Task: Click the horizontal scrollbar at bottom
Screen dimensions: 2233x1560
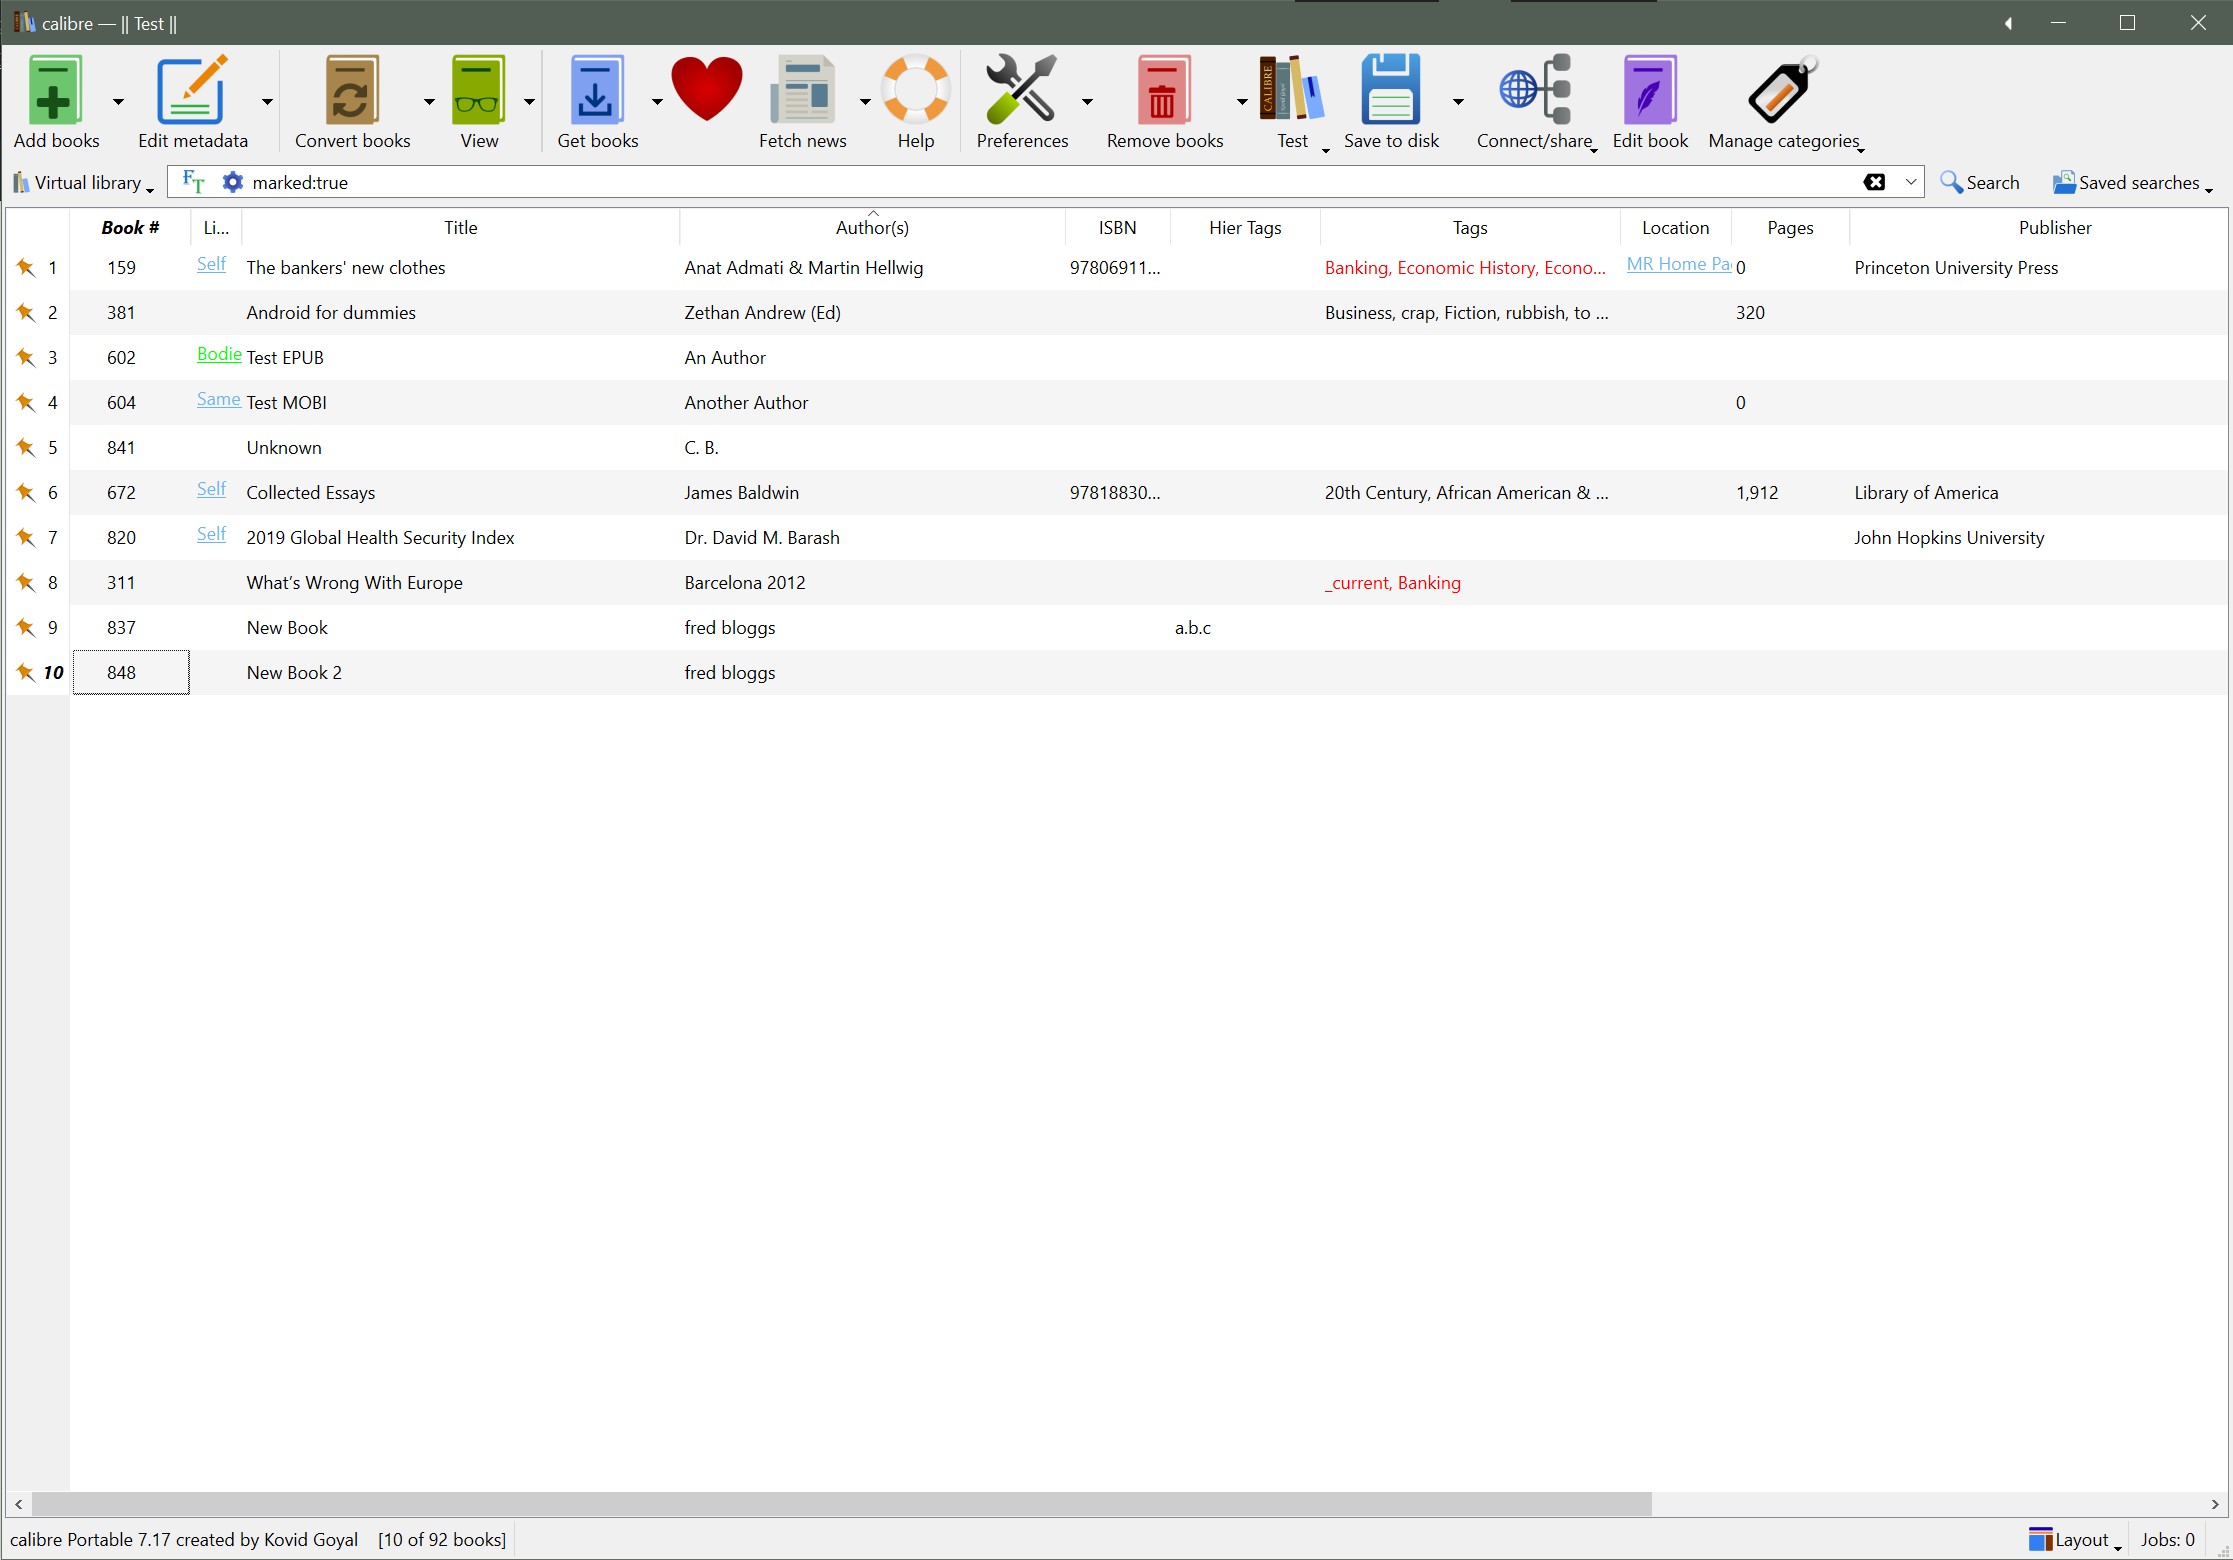Action: pyautogui.click(x=840, y=1504)
